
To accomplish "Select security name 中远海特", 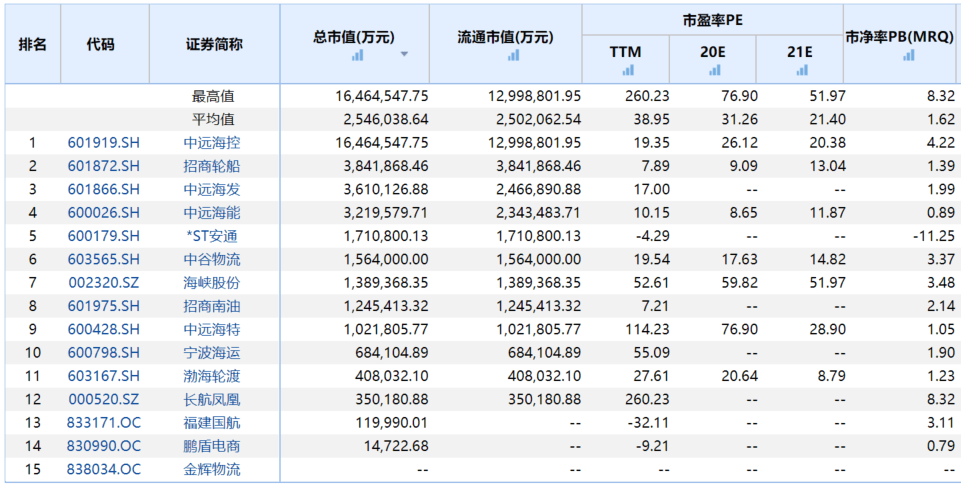I will pos(212,329).
